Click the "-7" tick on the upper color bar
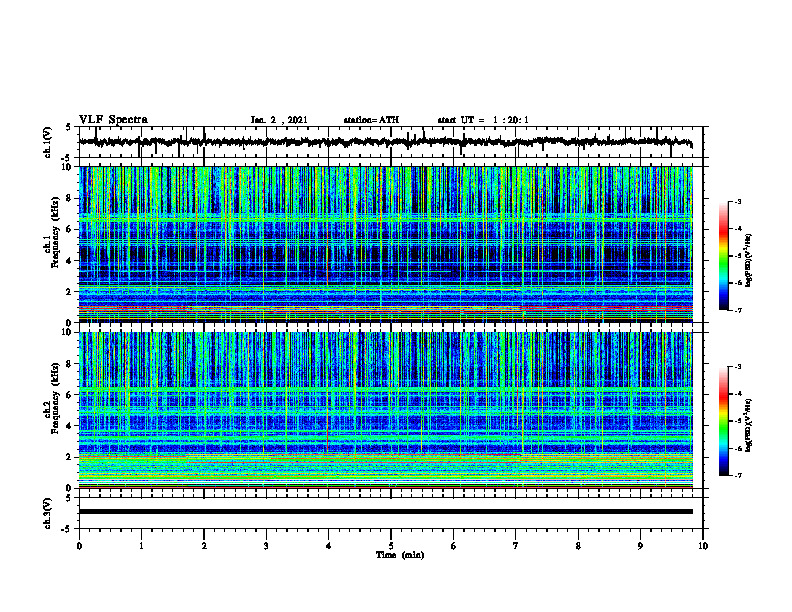Viewport: 792px width, 612px height. [x=737, y=310]
